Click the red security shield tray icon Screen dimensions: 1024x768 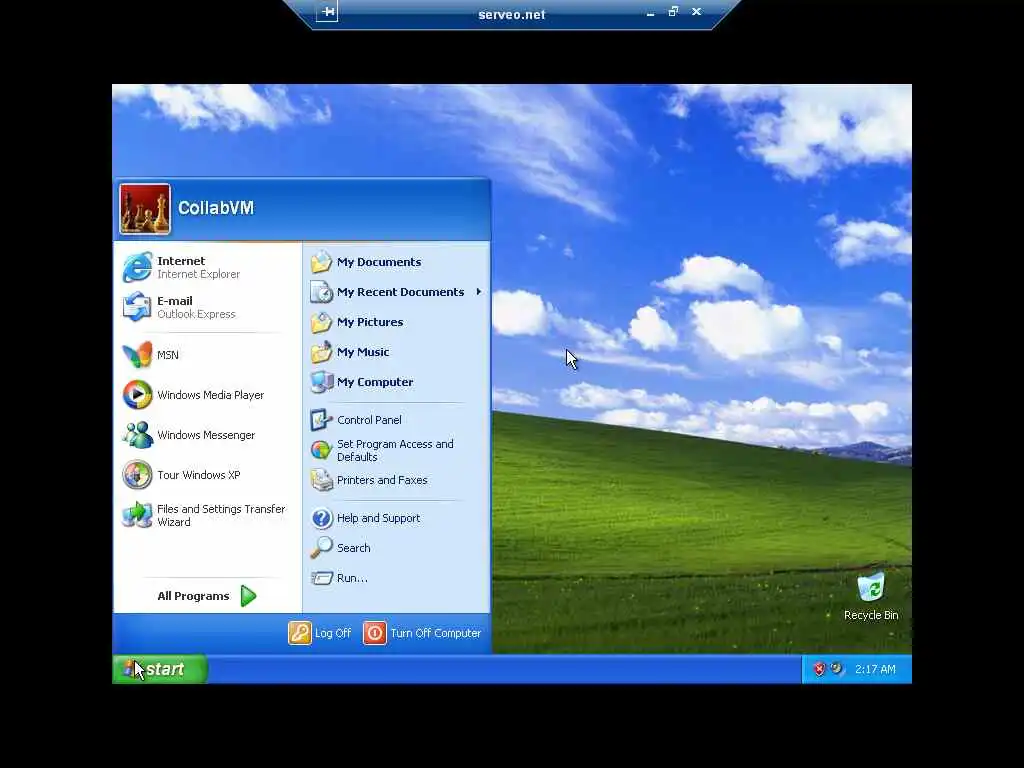(x=819, y=669)
